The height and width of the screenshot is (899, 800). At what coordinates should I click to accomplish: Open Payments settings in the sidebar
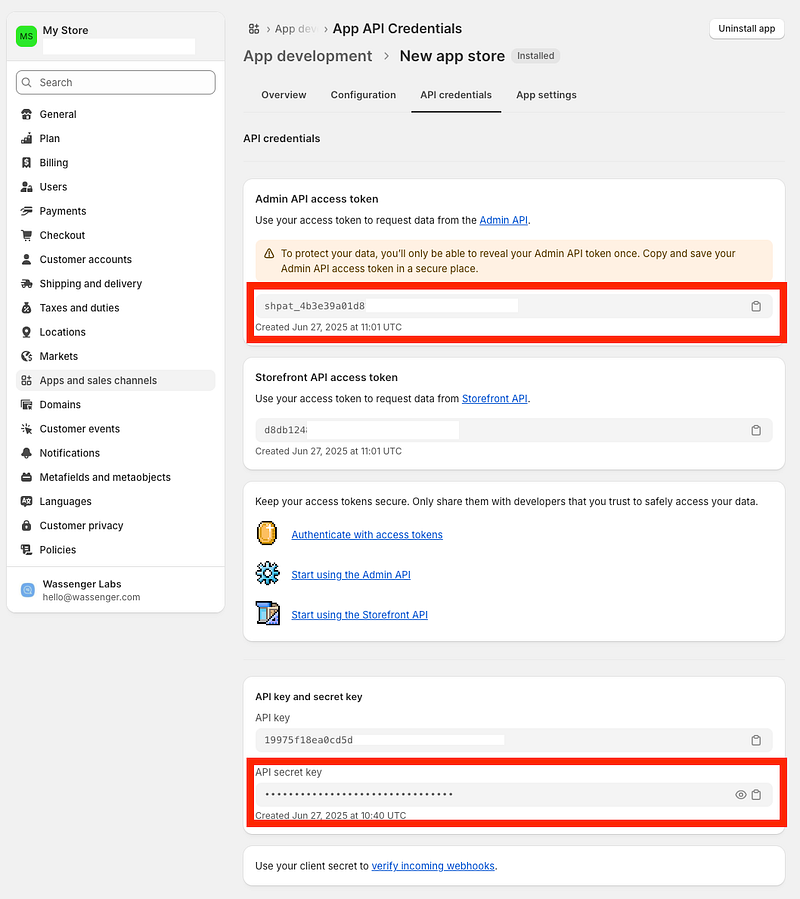coord(63,211)
